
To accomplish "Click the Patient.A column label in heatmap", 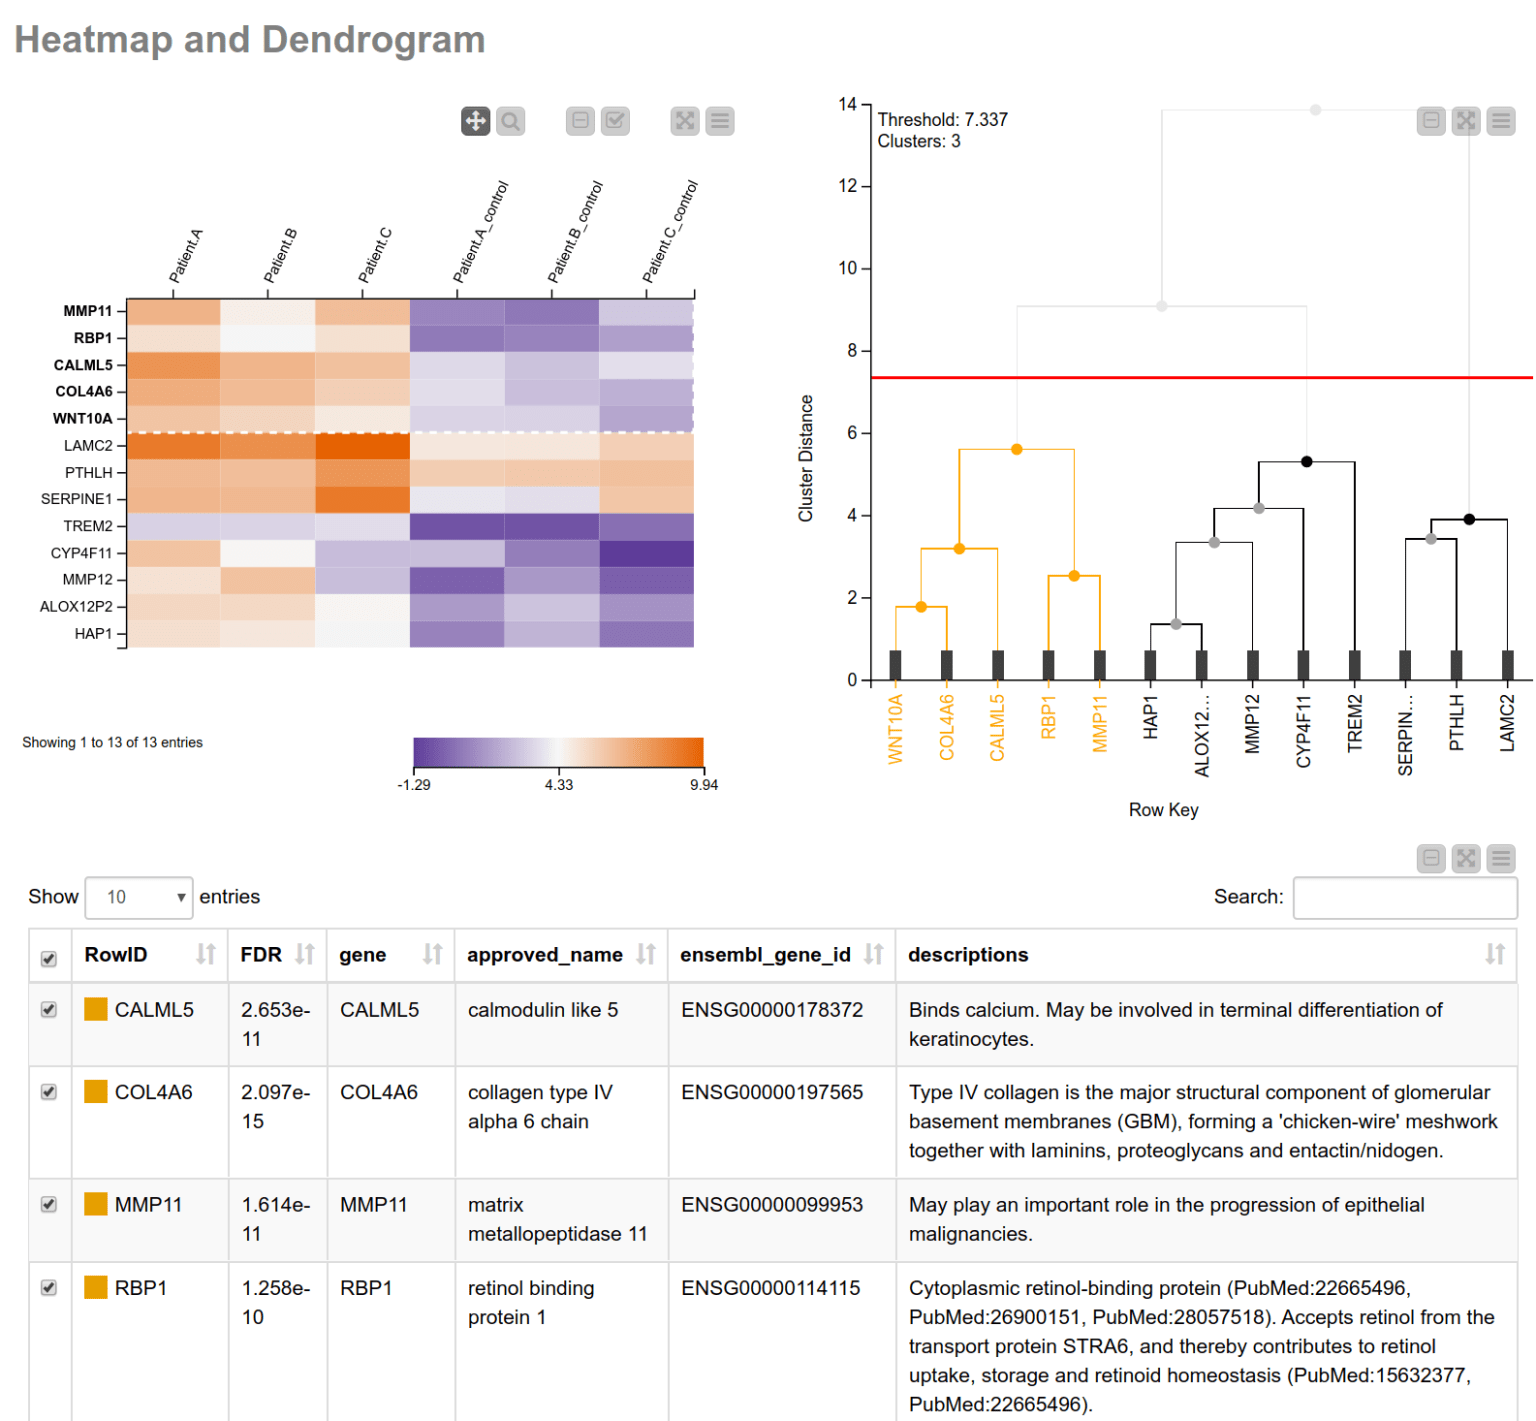I will tap(186, 256).
